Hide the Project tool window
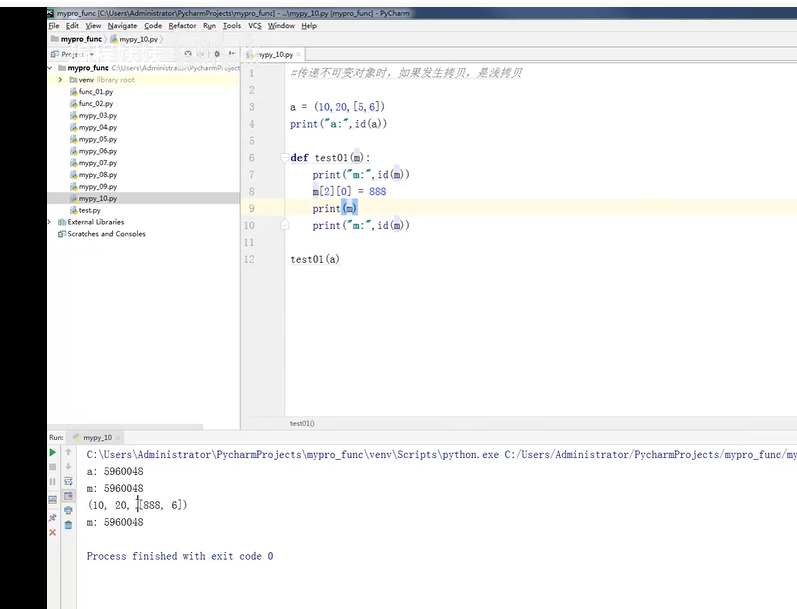This screenshot has height=609, width=797. click(232, 54)
